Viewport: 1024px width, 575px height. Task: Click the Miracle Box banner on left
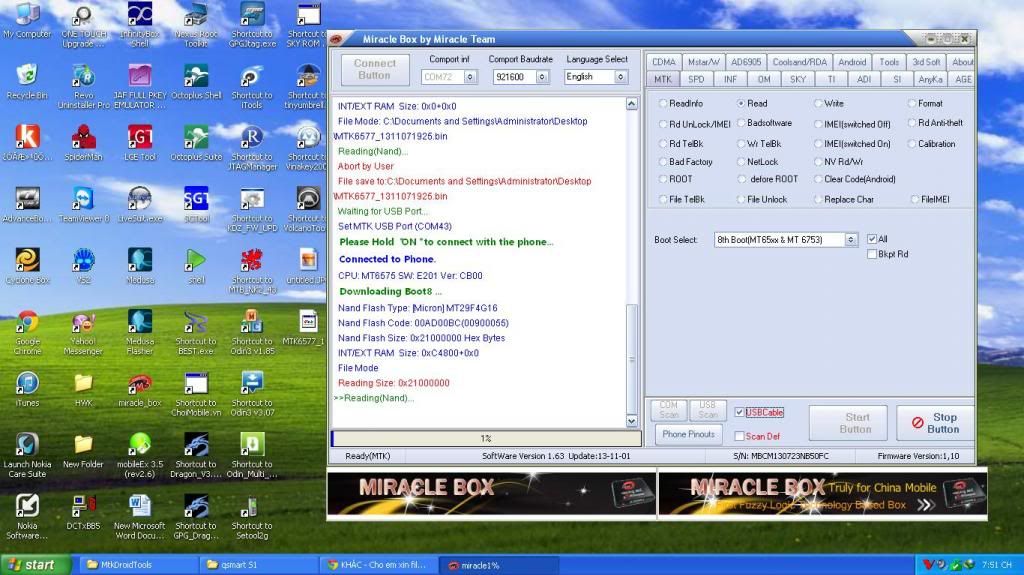(491, 493)
